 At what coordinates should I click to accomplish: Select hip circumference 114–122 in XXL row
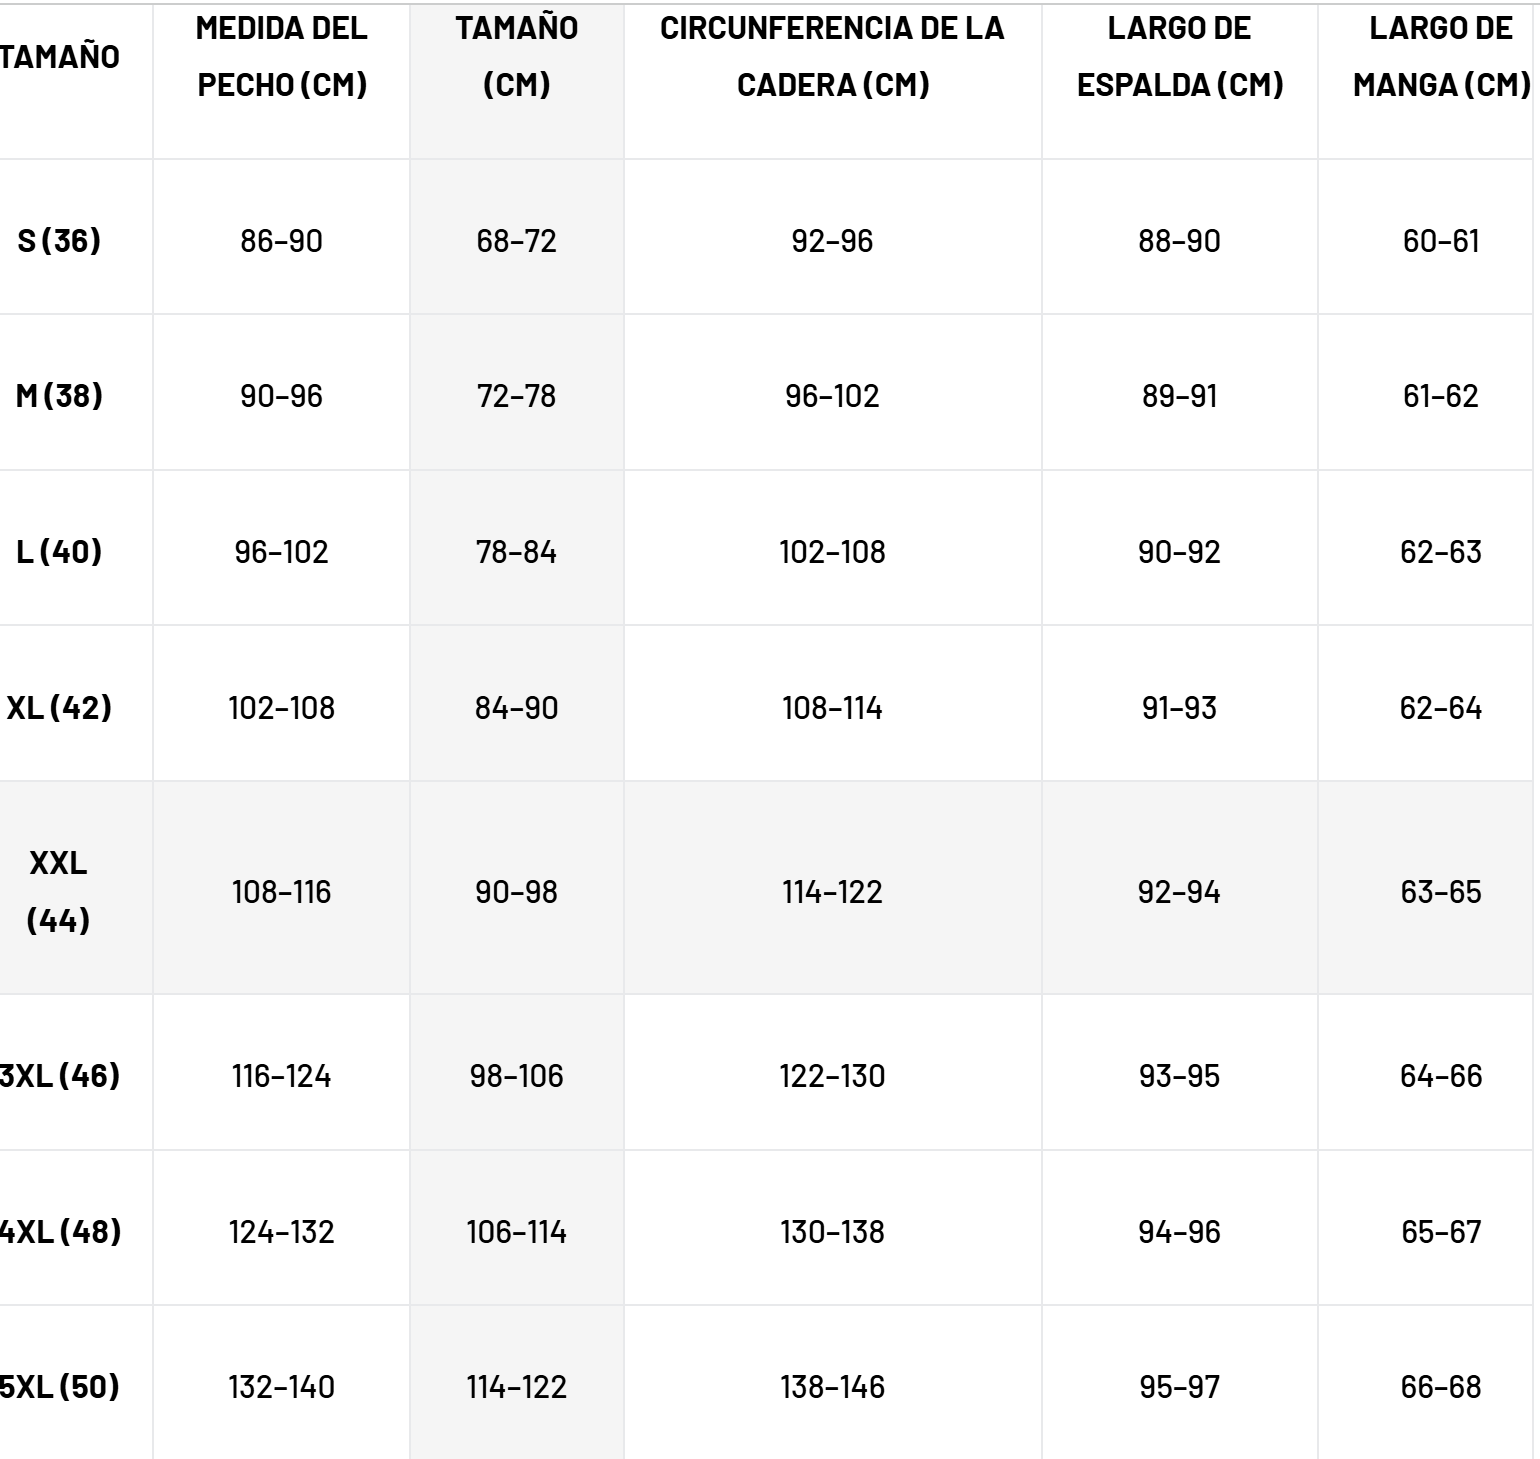point(832,892)
